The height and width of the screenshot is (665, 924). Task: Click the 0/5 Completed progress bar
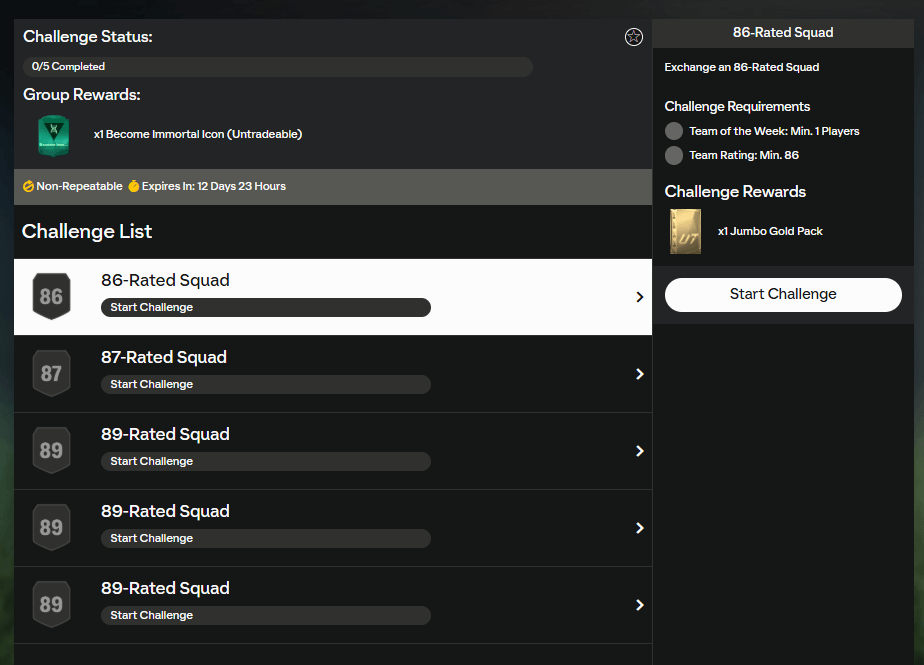(x=277, y=67)
